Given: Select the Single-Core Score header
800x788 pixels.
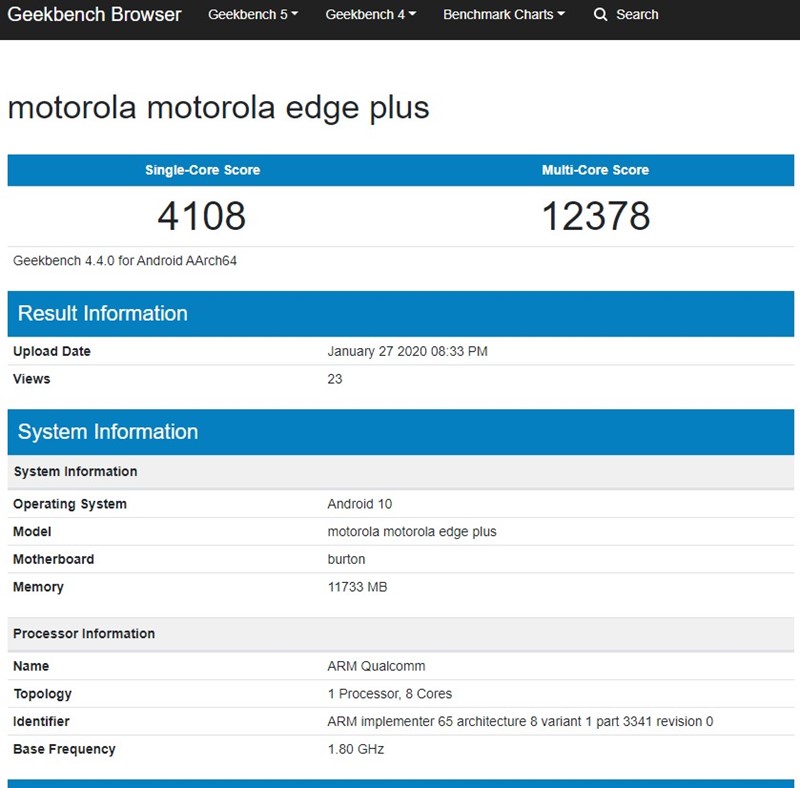Looking at the screenshot, I should [x=202, y=170].
